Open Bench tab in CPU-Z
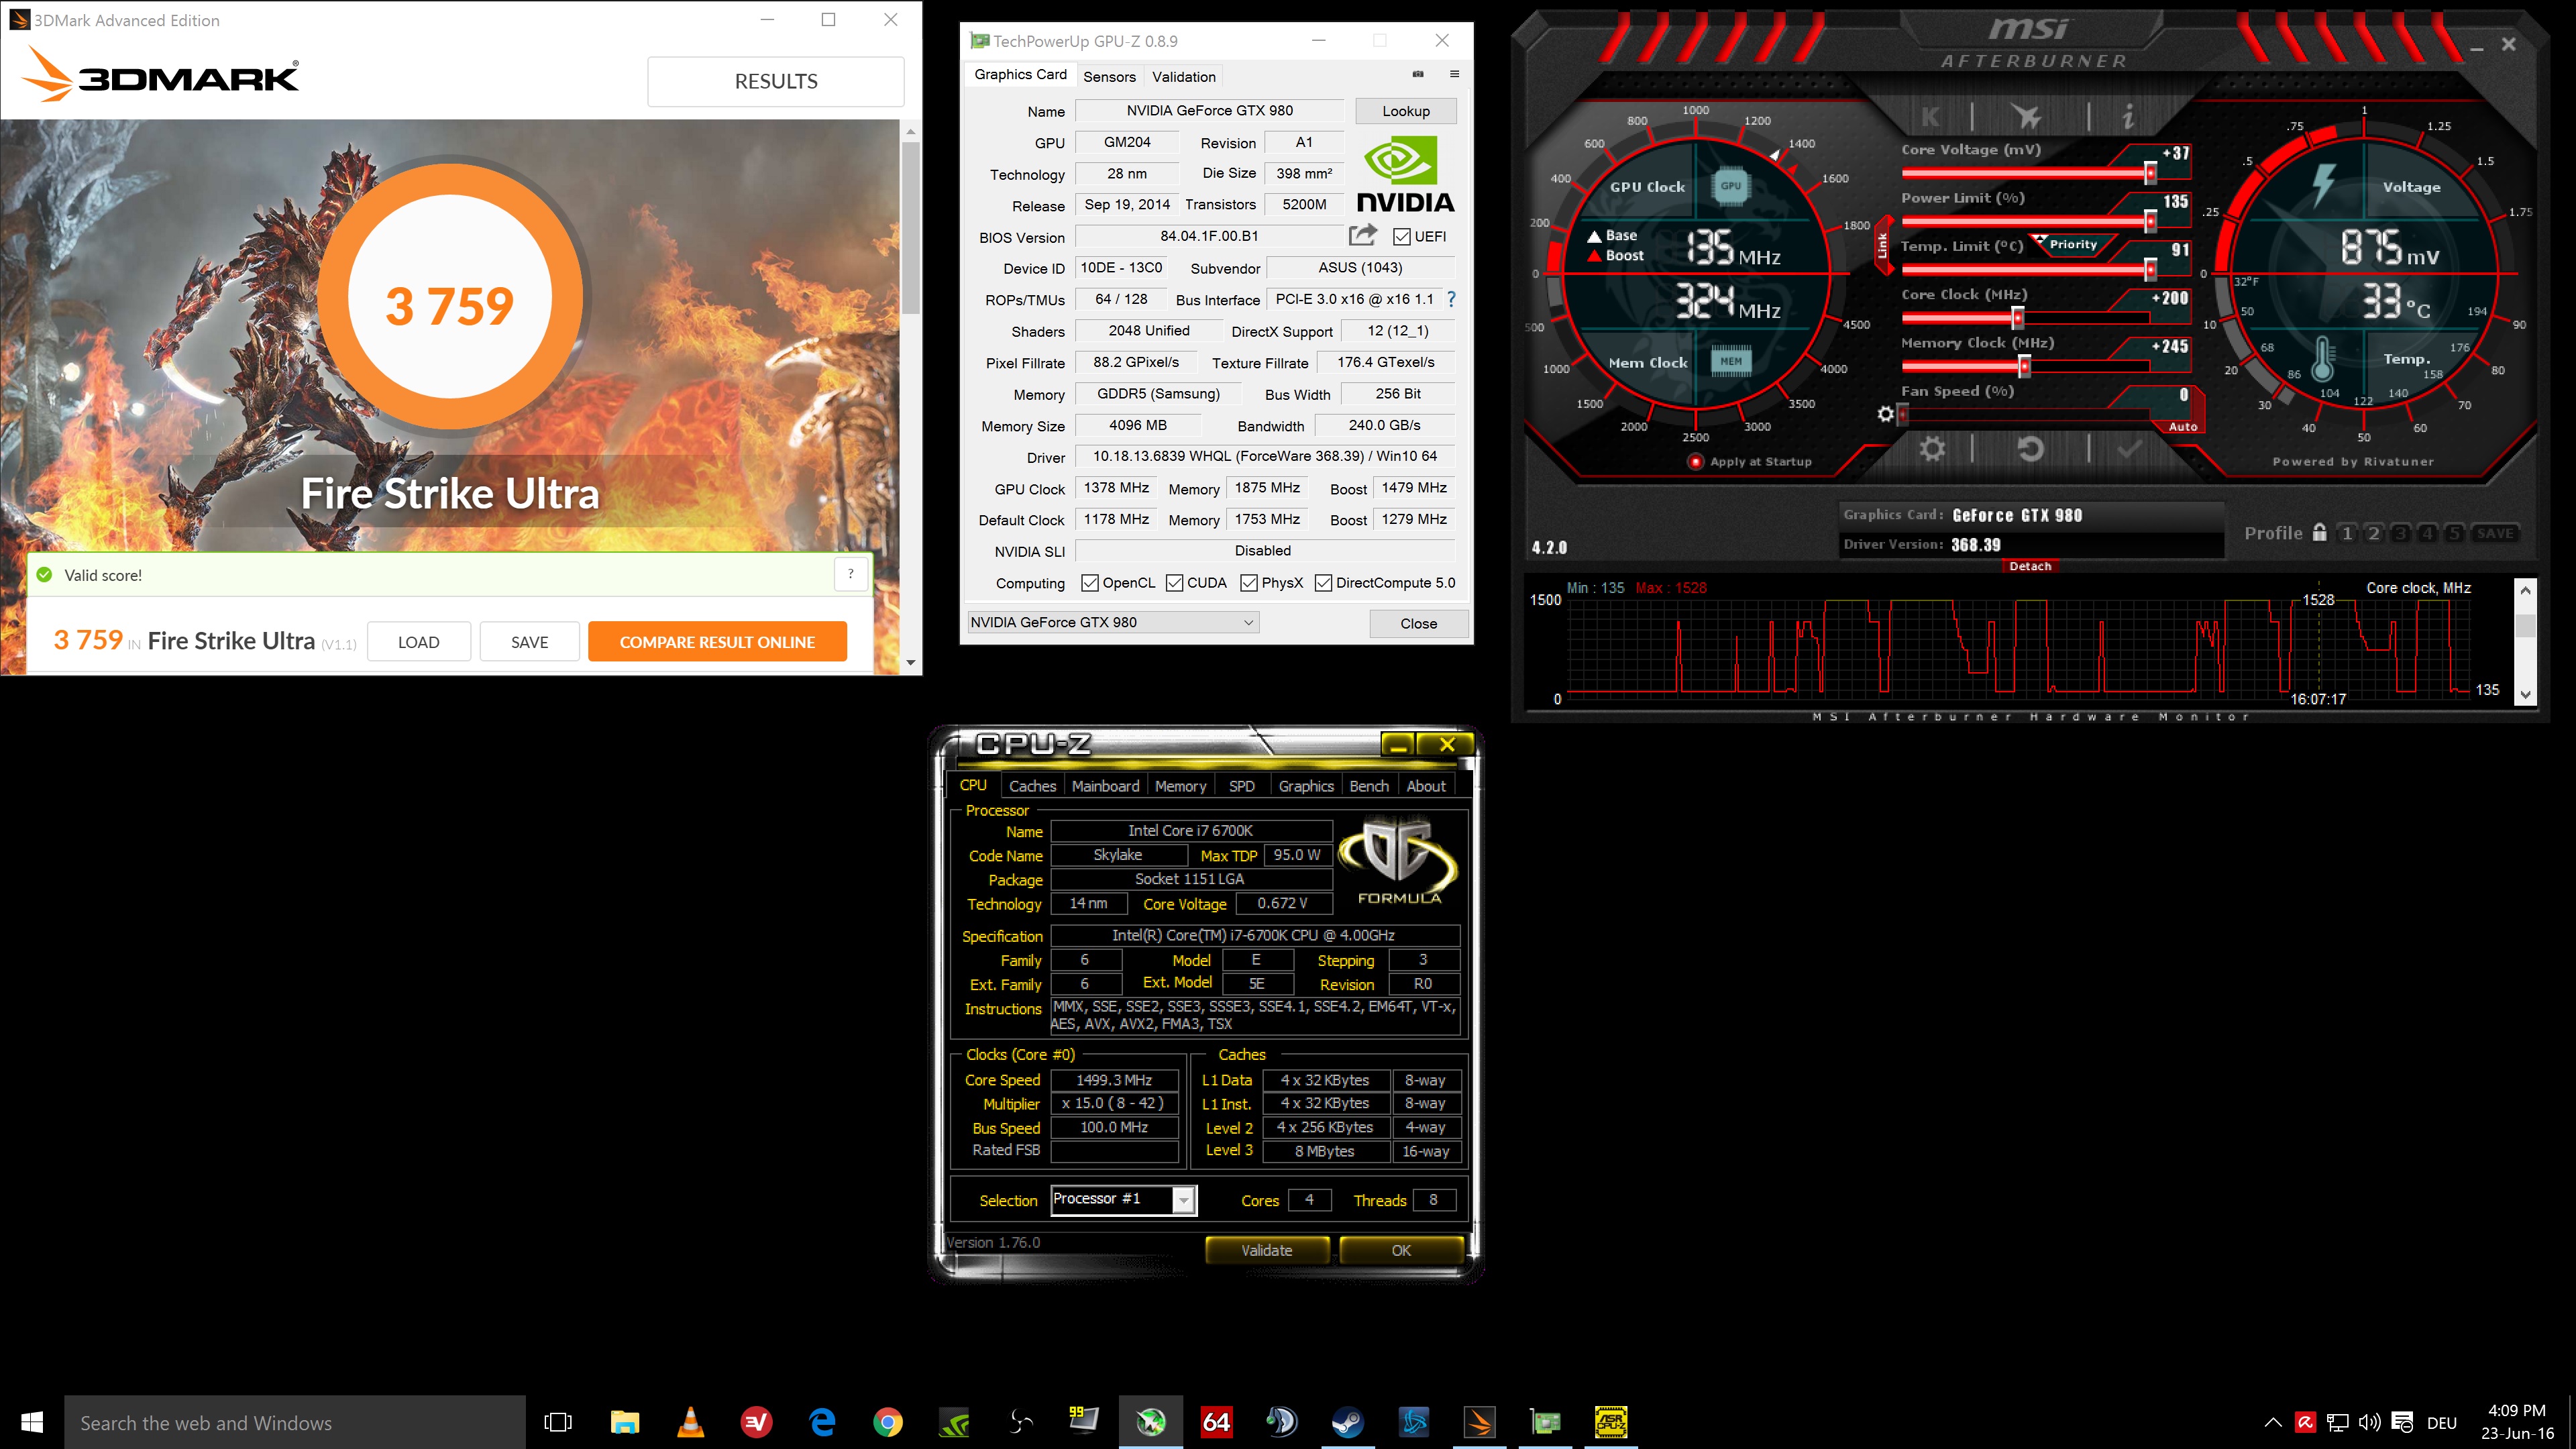Image resolution: width=2576 pixels, height=1449 pixels. click(x=1369, y=786)
